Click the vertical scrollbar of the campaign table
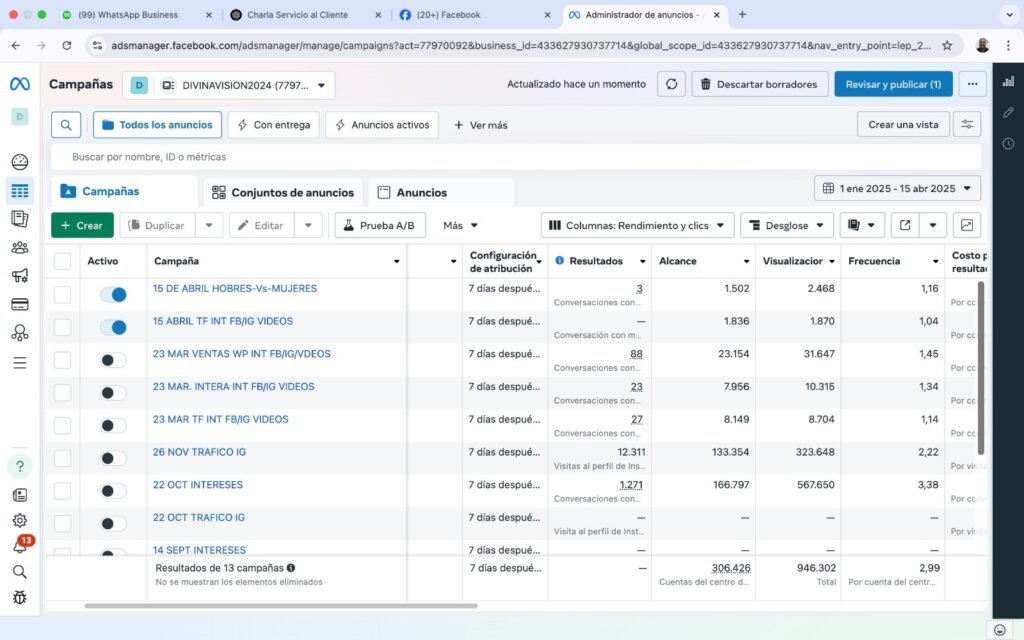1024x640 pixels. (980, 368)
